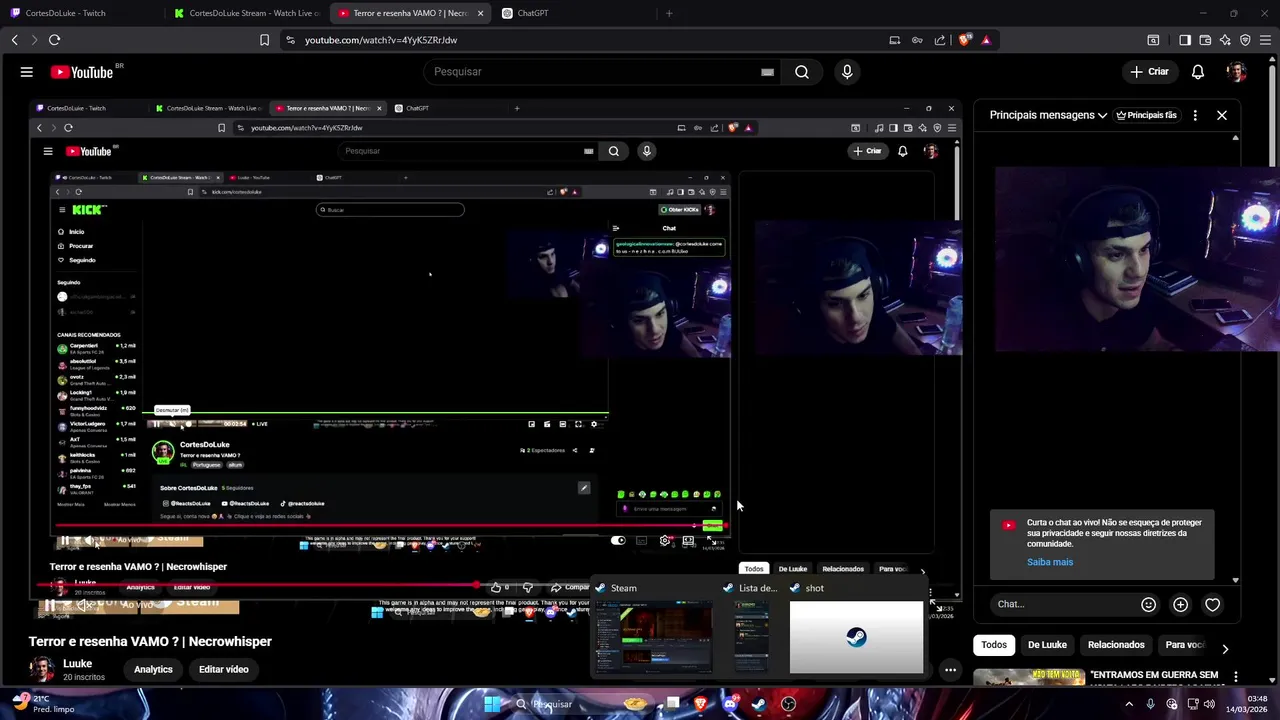Open Principais fãs top fans chip
This screenshot has width=1280, height=720.
(1147, 115)
